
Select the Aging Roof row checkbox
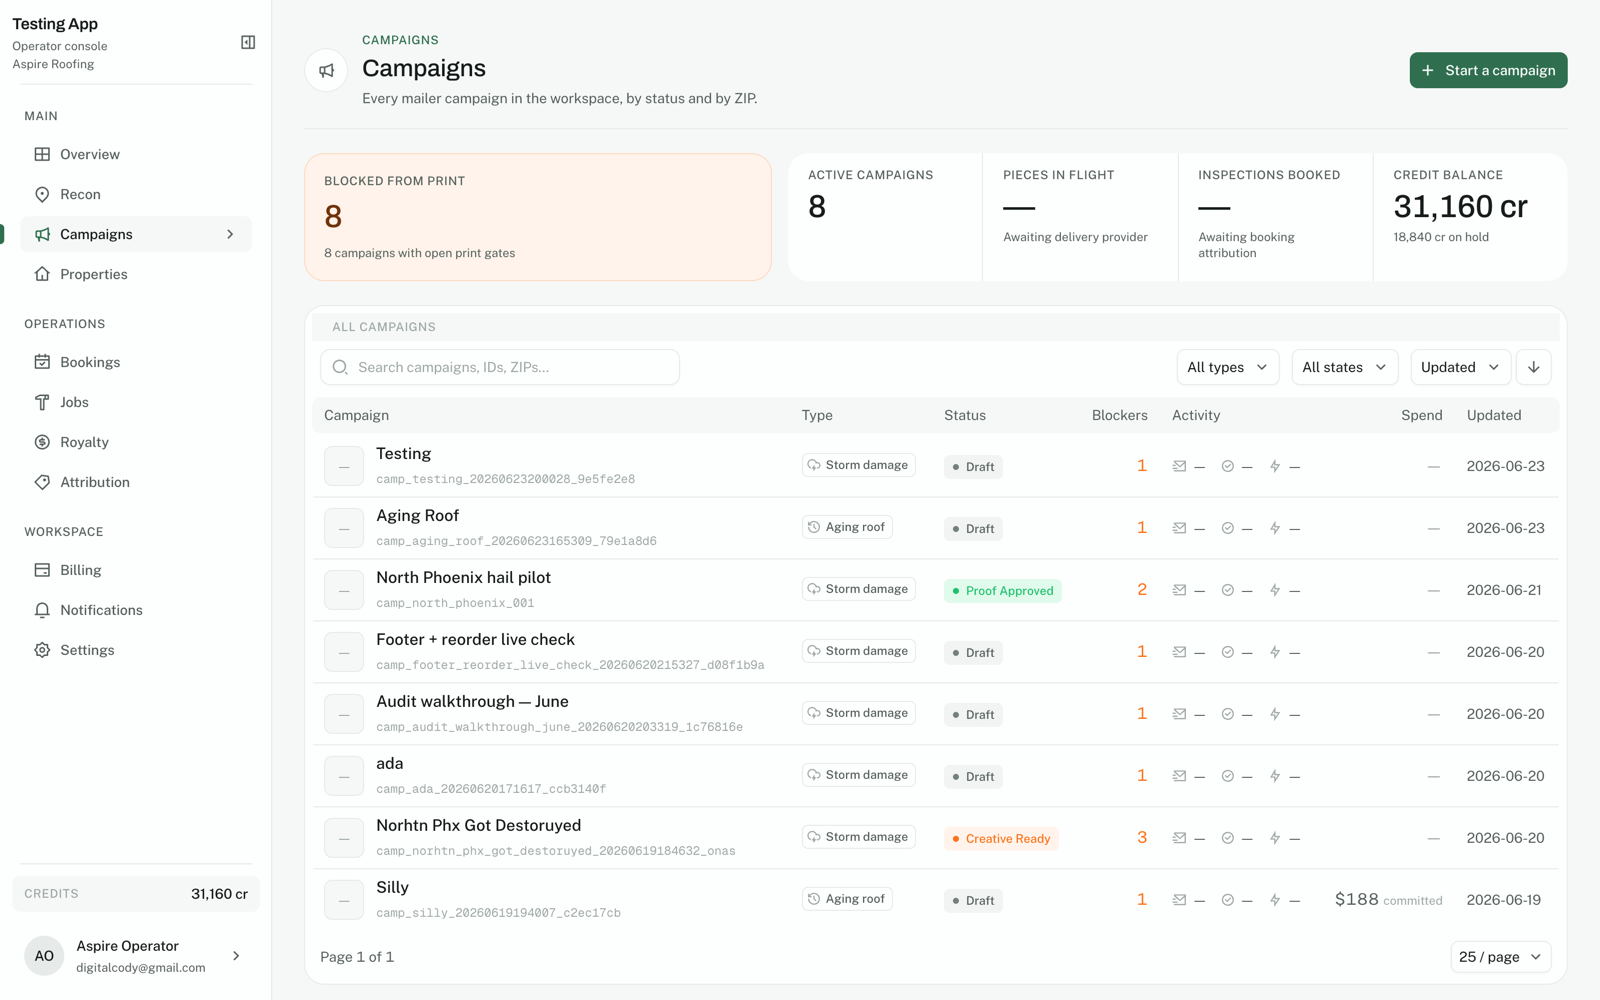tap(344, 528)
